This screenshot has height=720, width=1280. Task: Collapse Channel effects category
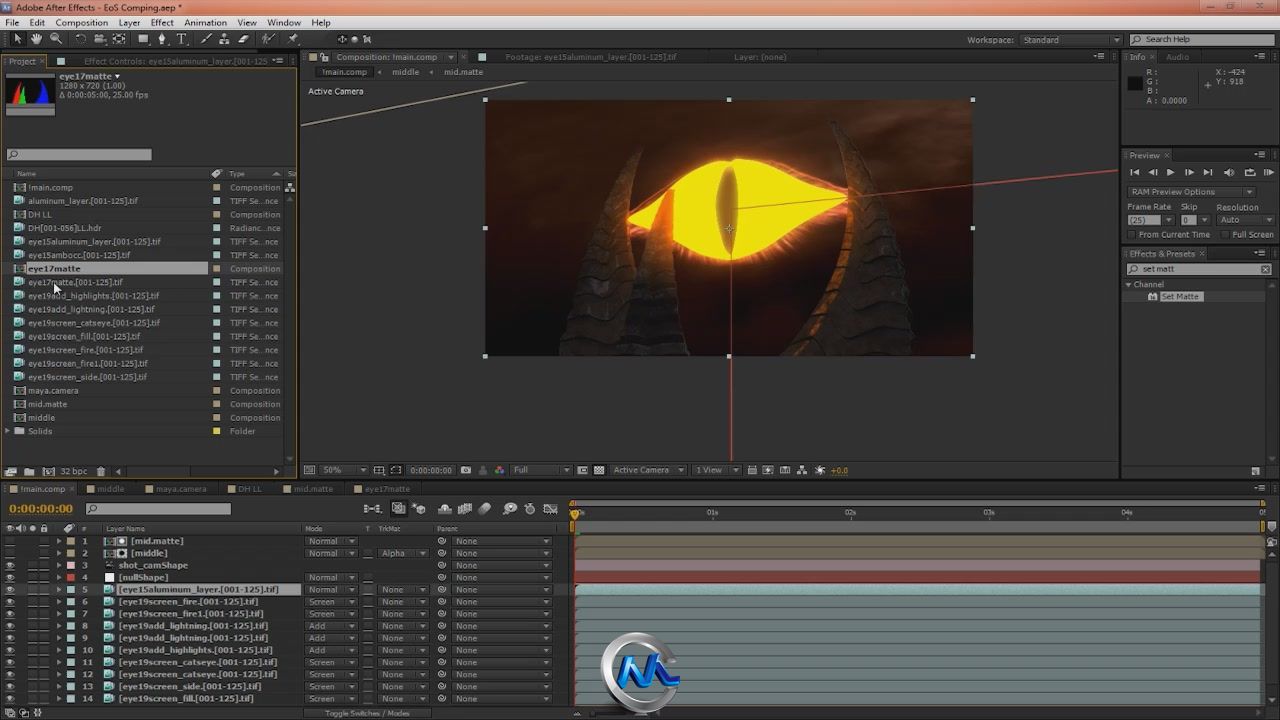1129,285
